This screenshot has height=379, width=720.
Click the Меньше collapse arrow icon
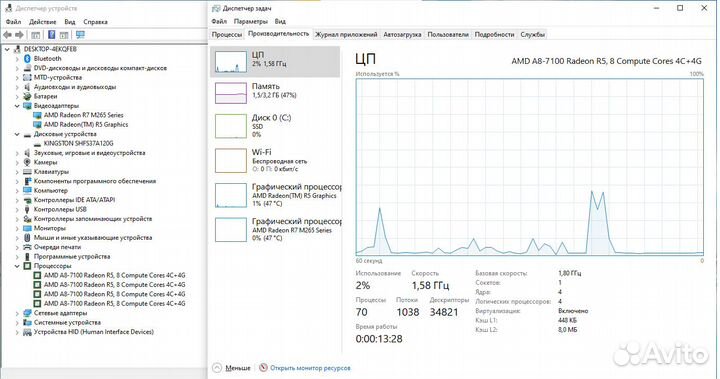[x=217, y=368]
